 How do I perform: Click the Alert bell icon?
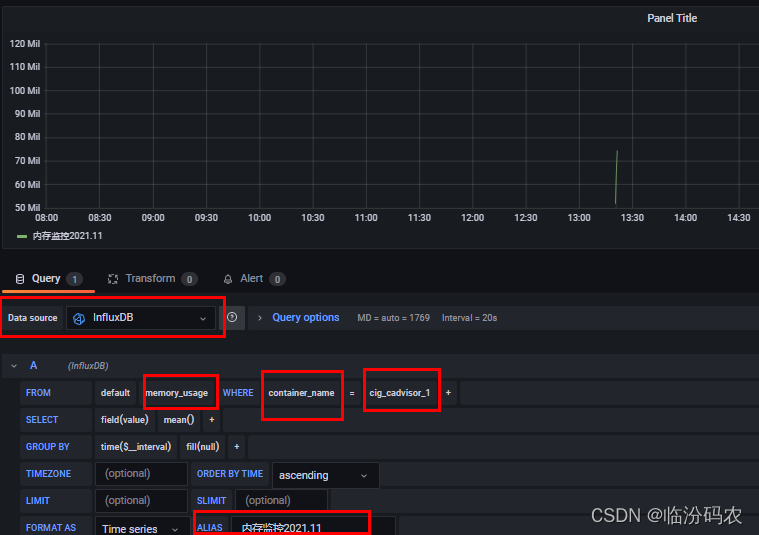click(x=228, y=279)
